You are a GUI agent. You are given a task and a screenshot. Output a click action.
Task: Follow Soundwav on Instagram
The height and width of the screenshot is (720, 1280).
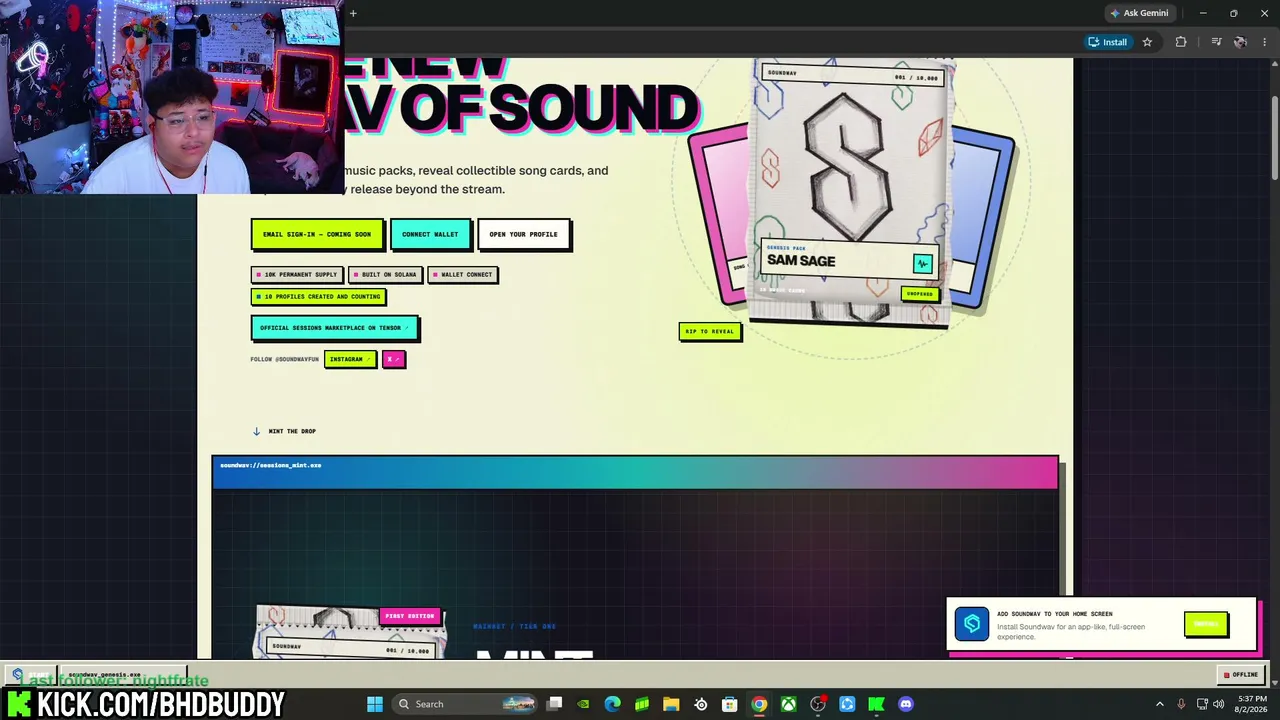click(x=350, y=359)
